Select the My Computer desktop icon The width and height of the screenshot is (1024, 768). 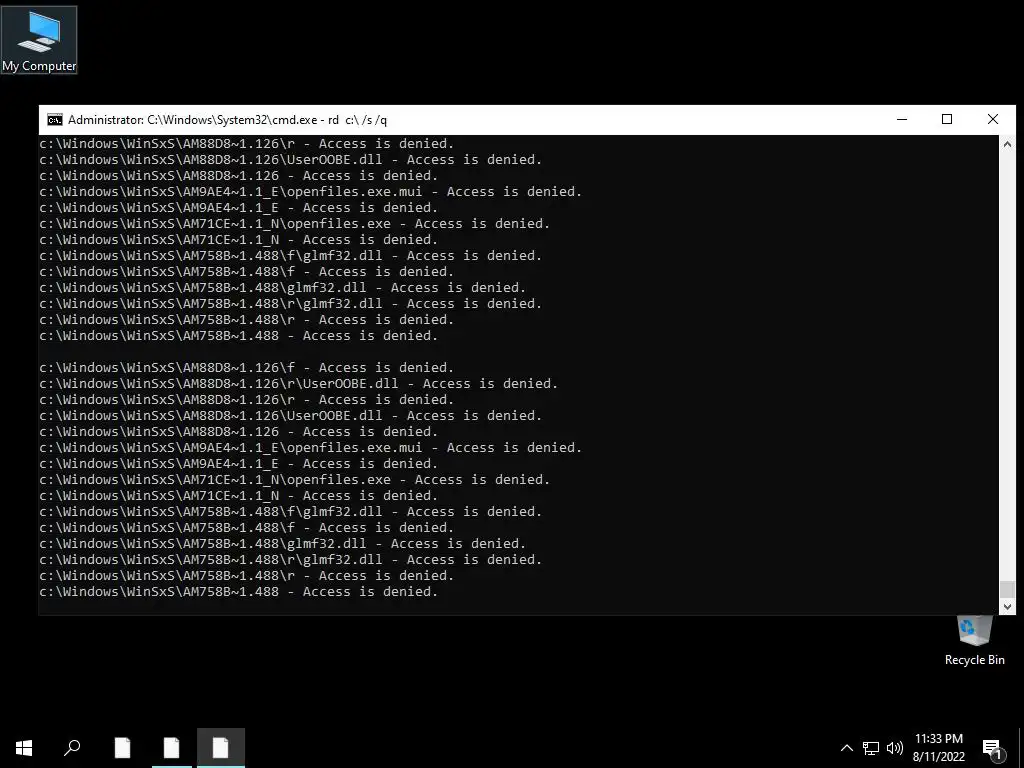click(x=39, y=40)
